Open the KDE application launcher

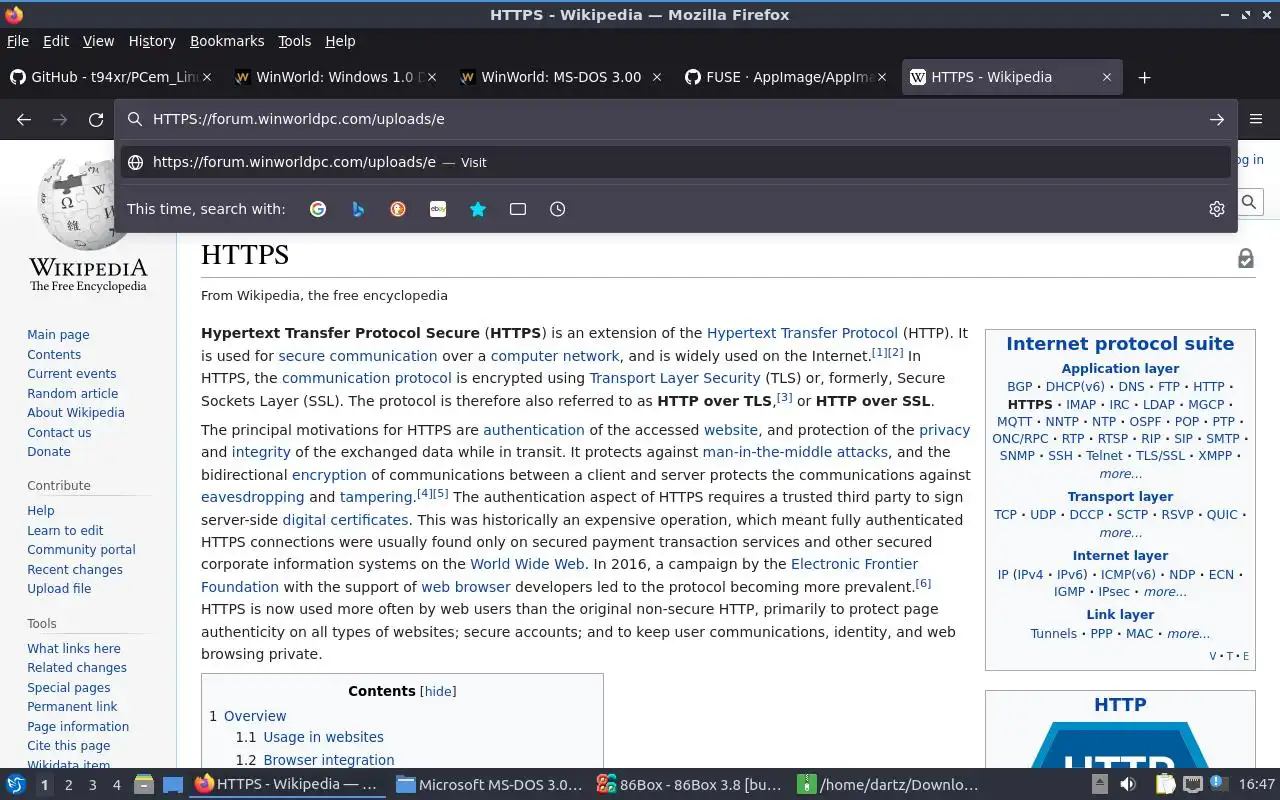(16, 784)
